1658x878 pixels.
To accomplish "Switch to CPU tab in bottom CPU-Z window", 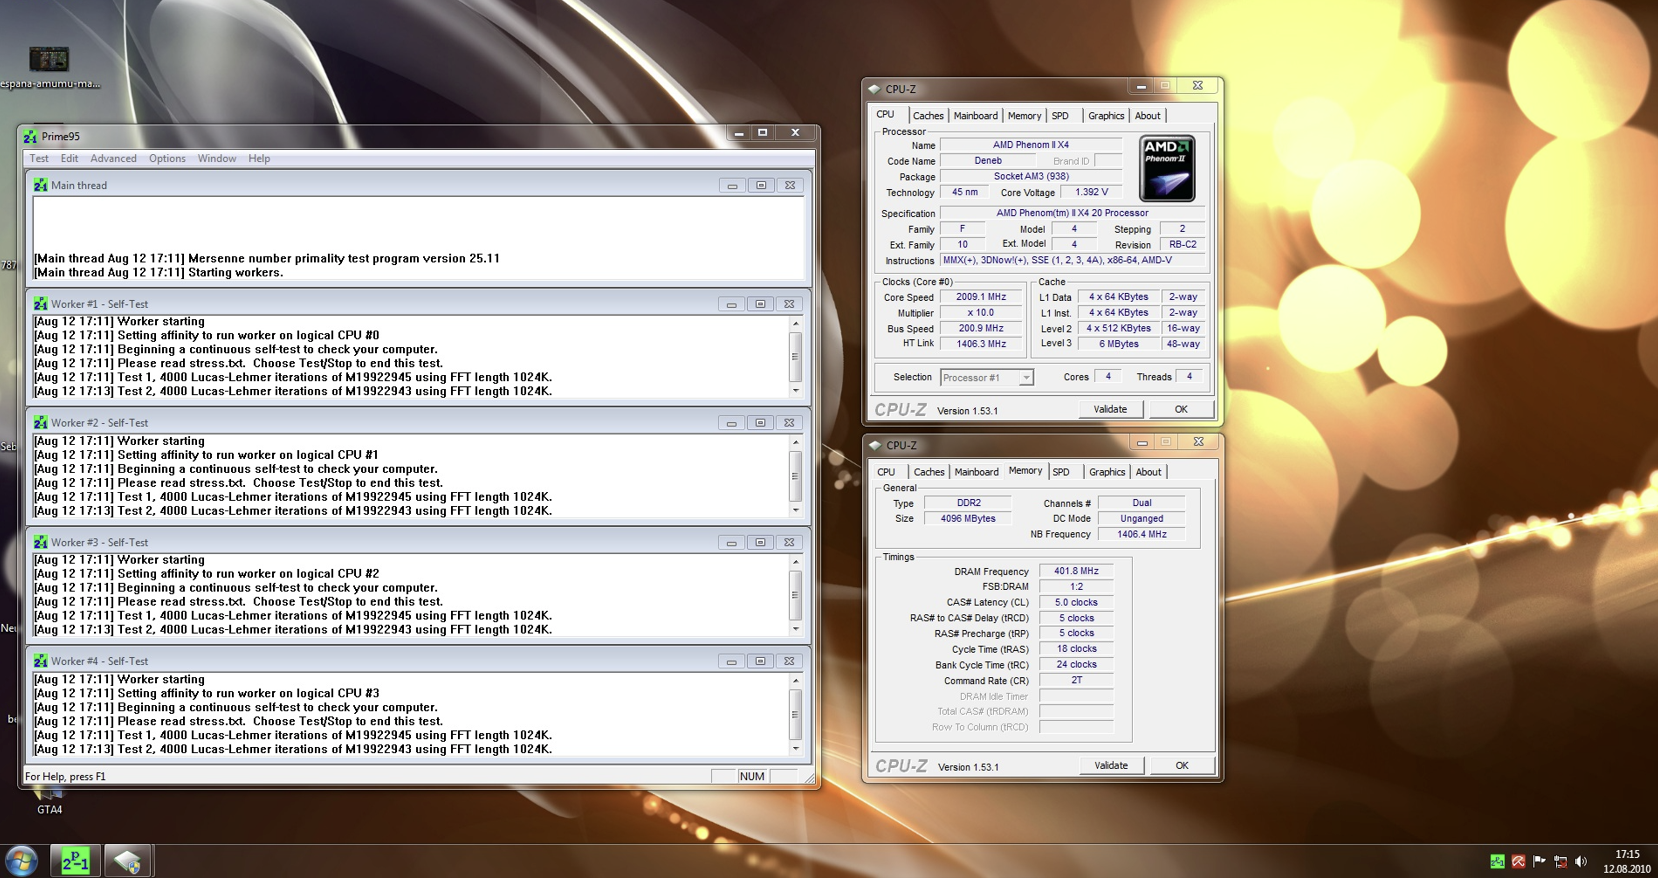I will (887, 472).
